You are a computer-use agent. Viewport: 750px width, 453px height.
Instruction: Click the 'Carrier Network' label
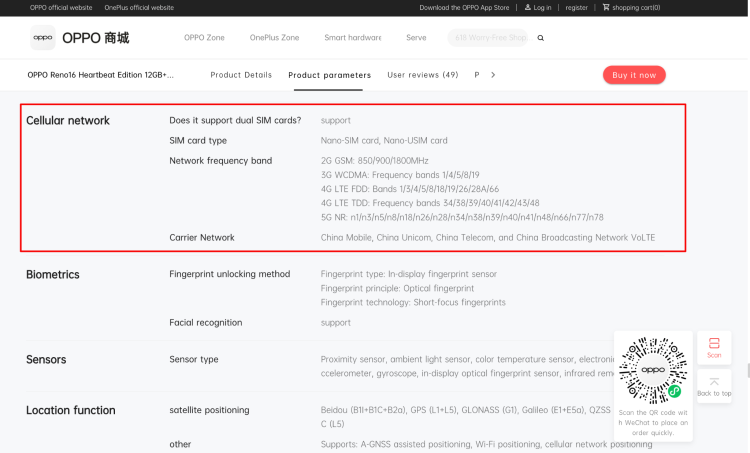click(x=202, y=238)
